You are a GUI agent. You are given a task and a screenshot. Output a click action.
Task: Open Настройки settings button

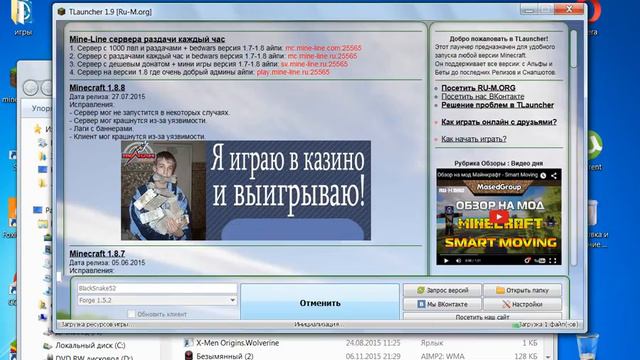pyautogui.click(x=522, y=304)
